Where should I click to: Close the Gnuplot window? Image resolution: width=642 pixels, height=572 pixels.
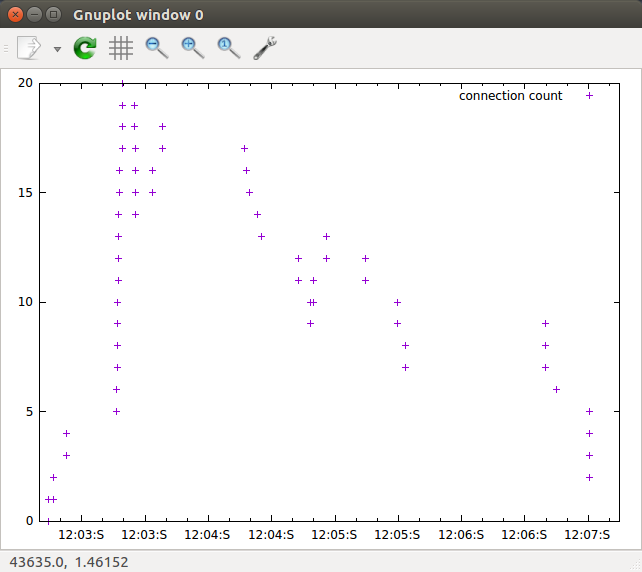click(15, 15)
